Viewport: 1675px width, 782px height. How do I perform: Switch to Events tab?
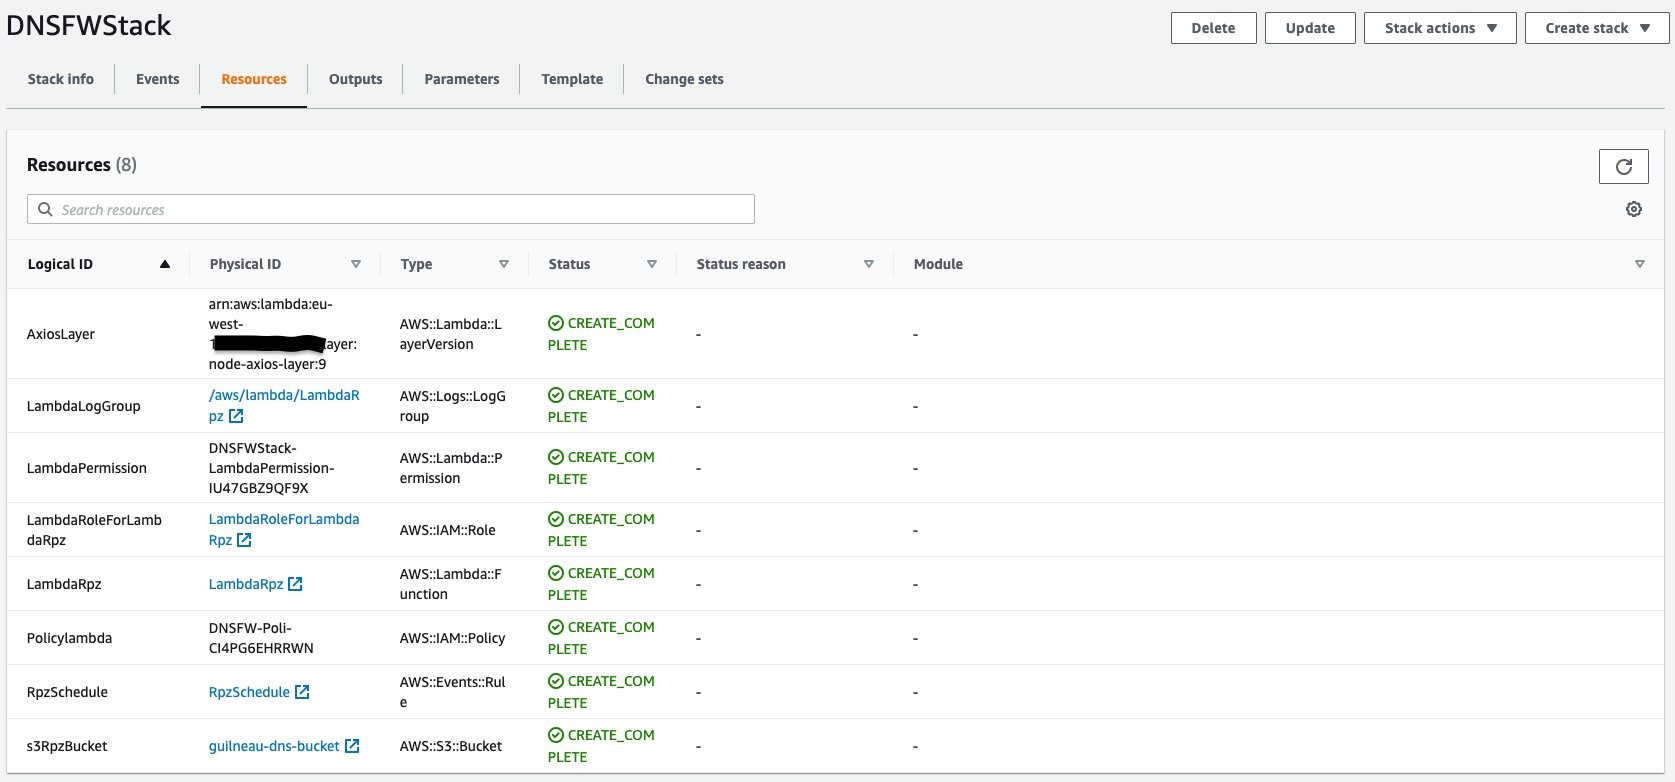click(x=158, y=79)
